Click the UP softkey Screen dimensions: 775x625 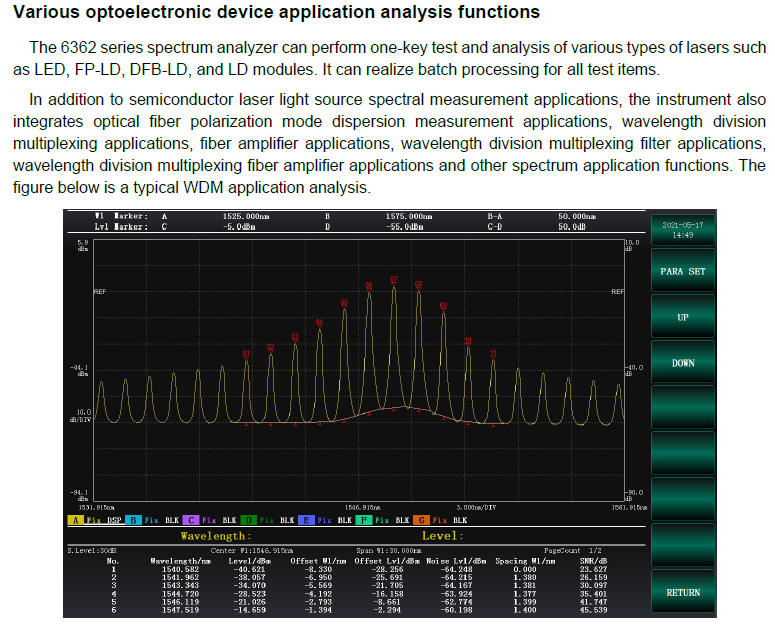pyautogui.click(x=683, y=317)
